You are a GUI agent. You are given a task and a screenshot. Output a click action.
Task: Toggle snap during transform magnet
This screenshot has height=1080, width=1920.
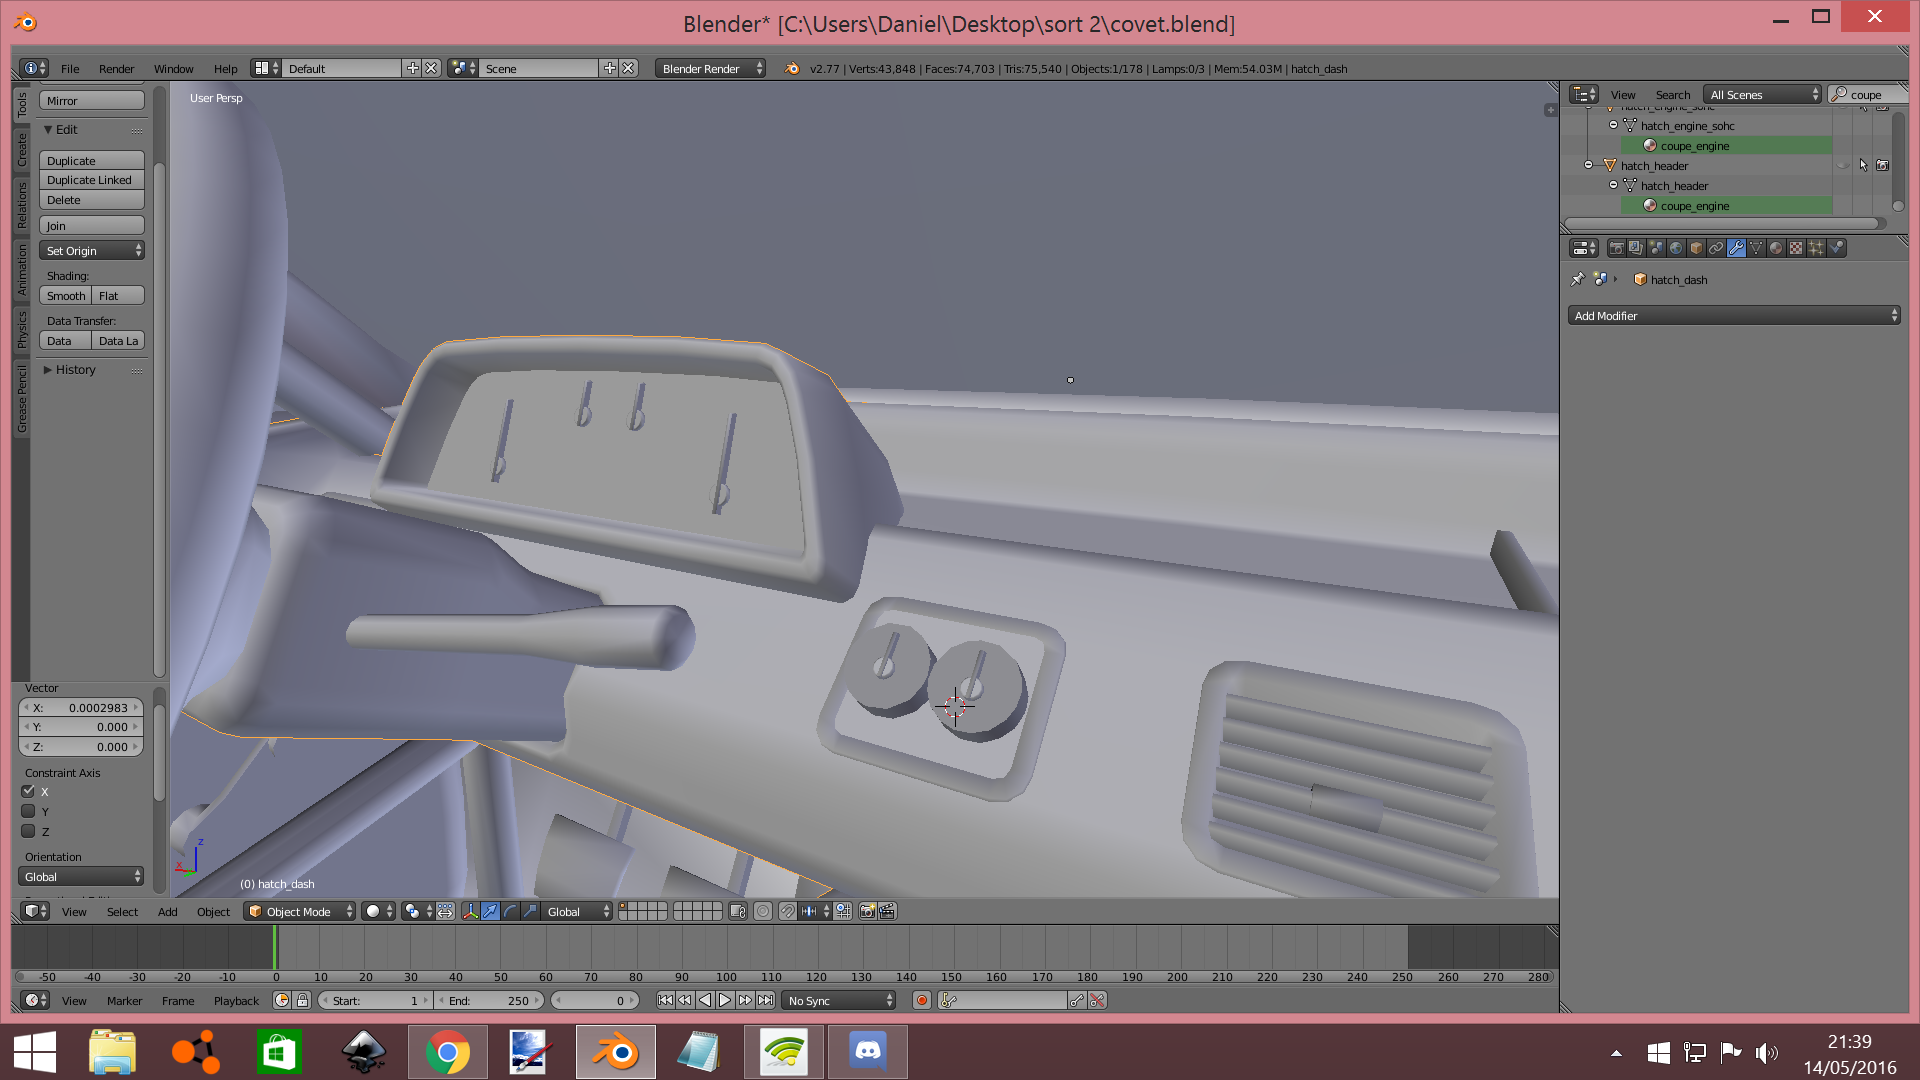(x=788, y=911)
